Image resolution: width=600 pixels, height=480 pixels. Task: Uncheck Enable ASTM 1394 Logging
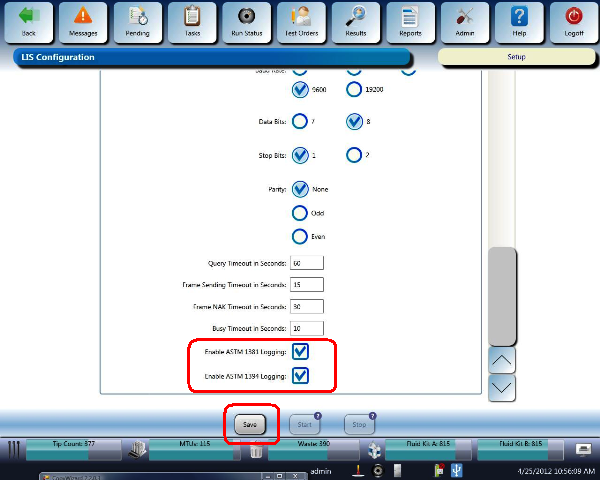[300, 376]
